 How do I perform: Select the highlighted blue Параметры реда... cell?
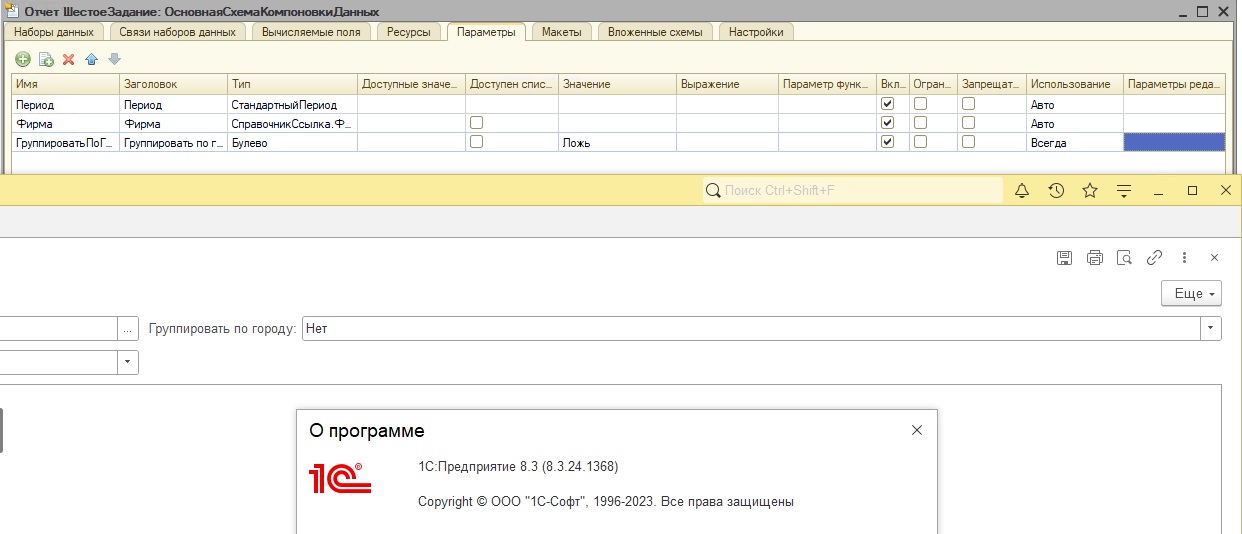coord(1174,142)
